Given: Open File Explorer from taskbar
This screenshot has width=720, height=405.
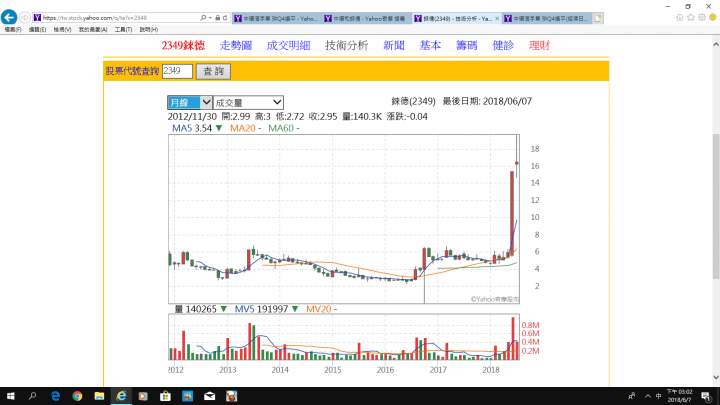Looking at the screenshot, I should click(x=99, y=396).
